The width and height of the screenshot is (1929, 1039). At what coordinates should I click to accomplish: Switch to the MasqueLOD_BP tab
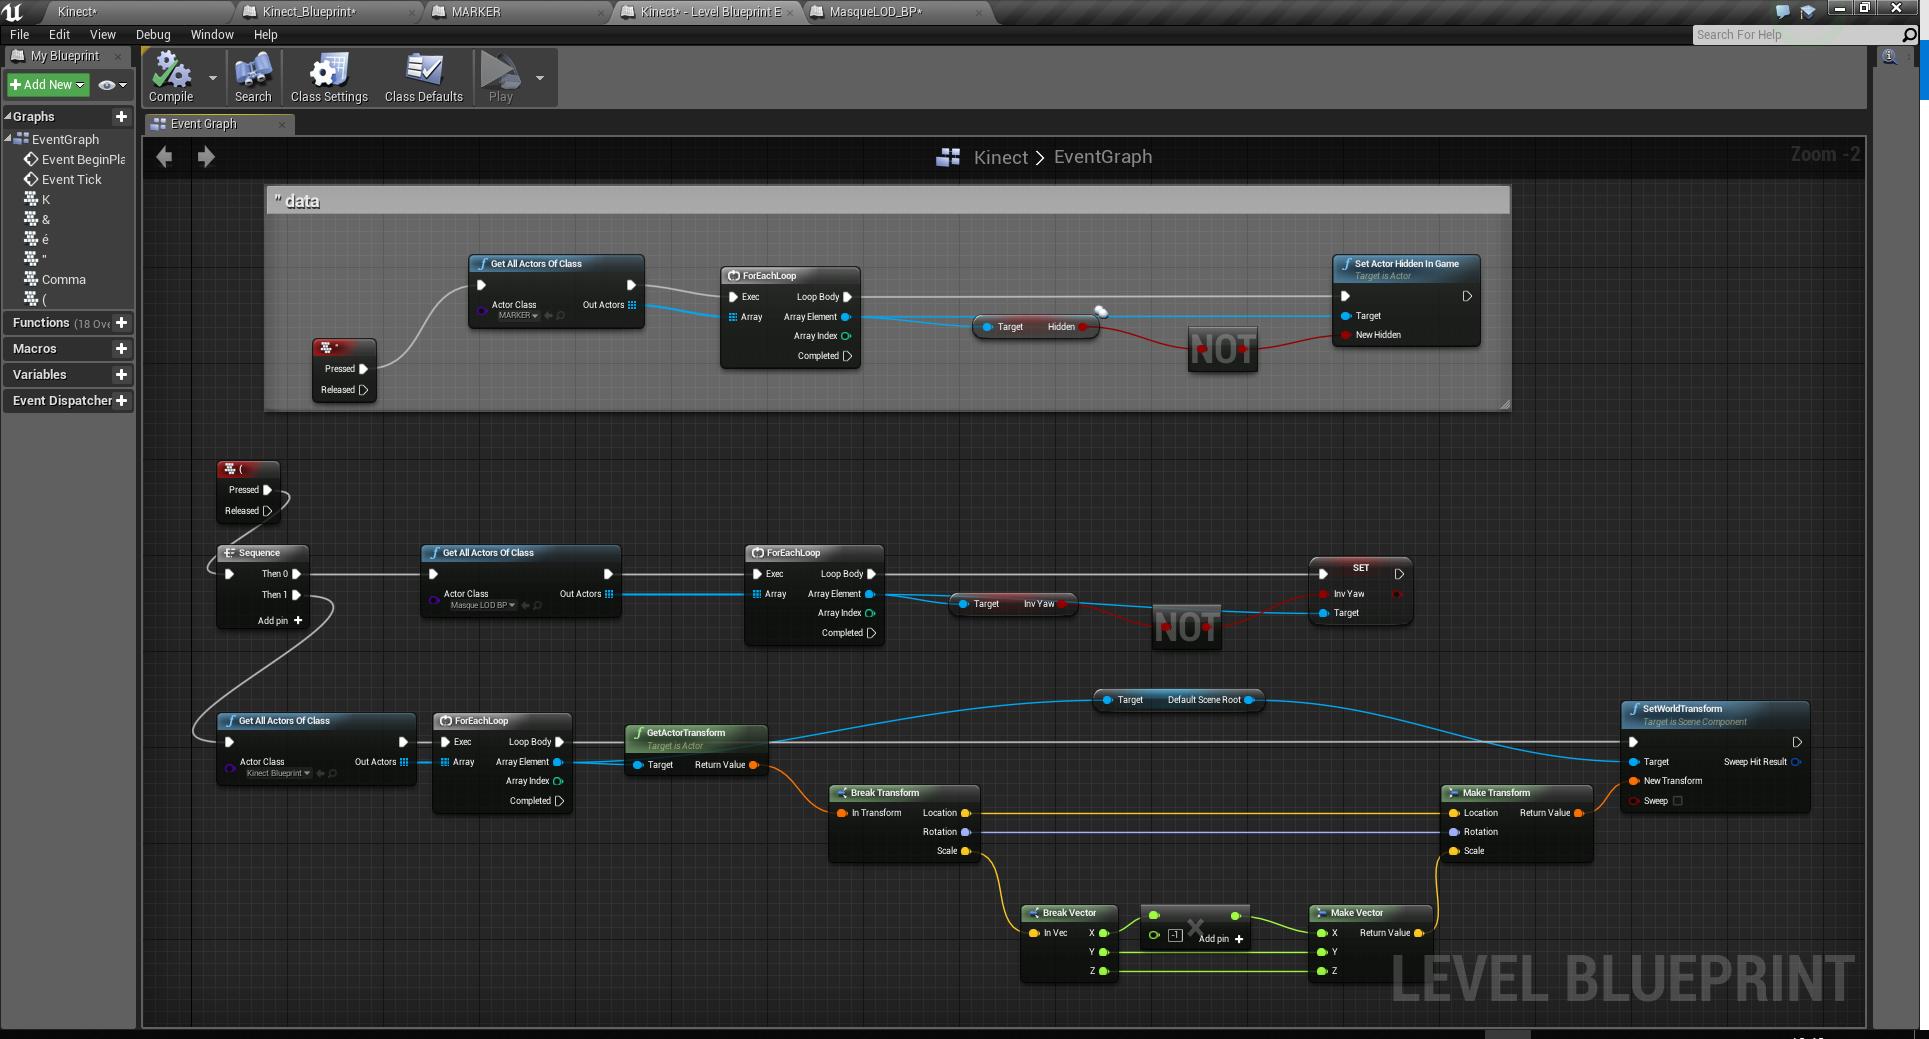[896, 12]
